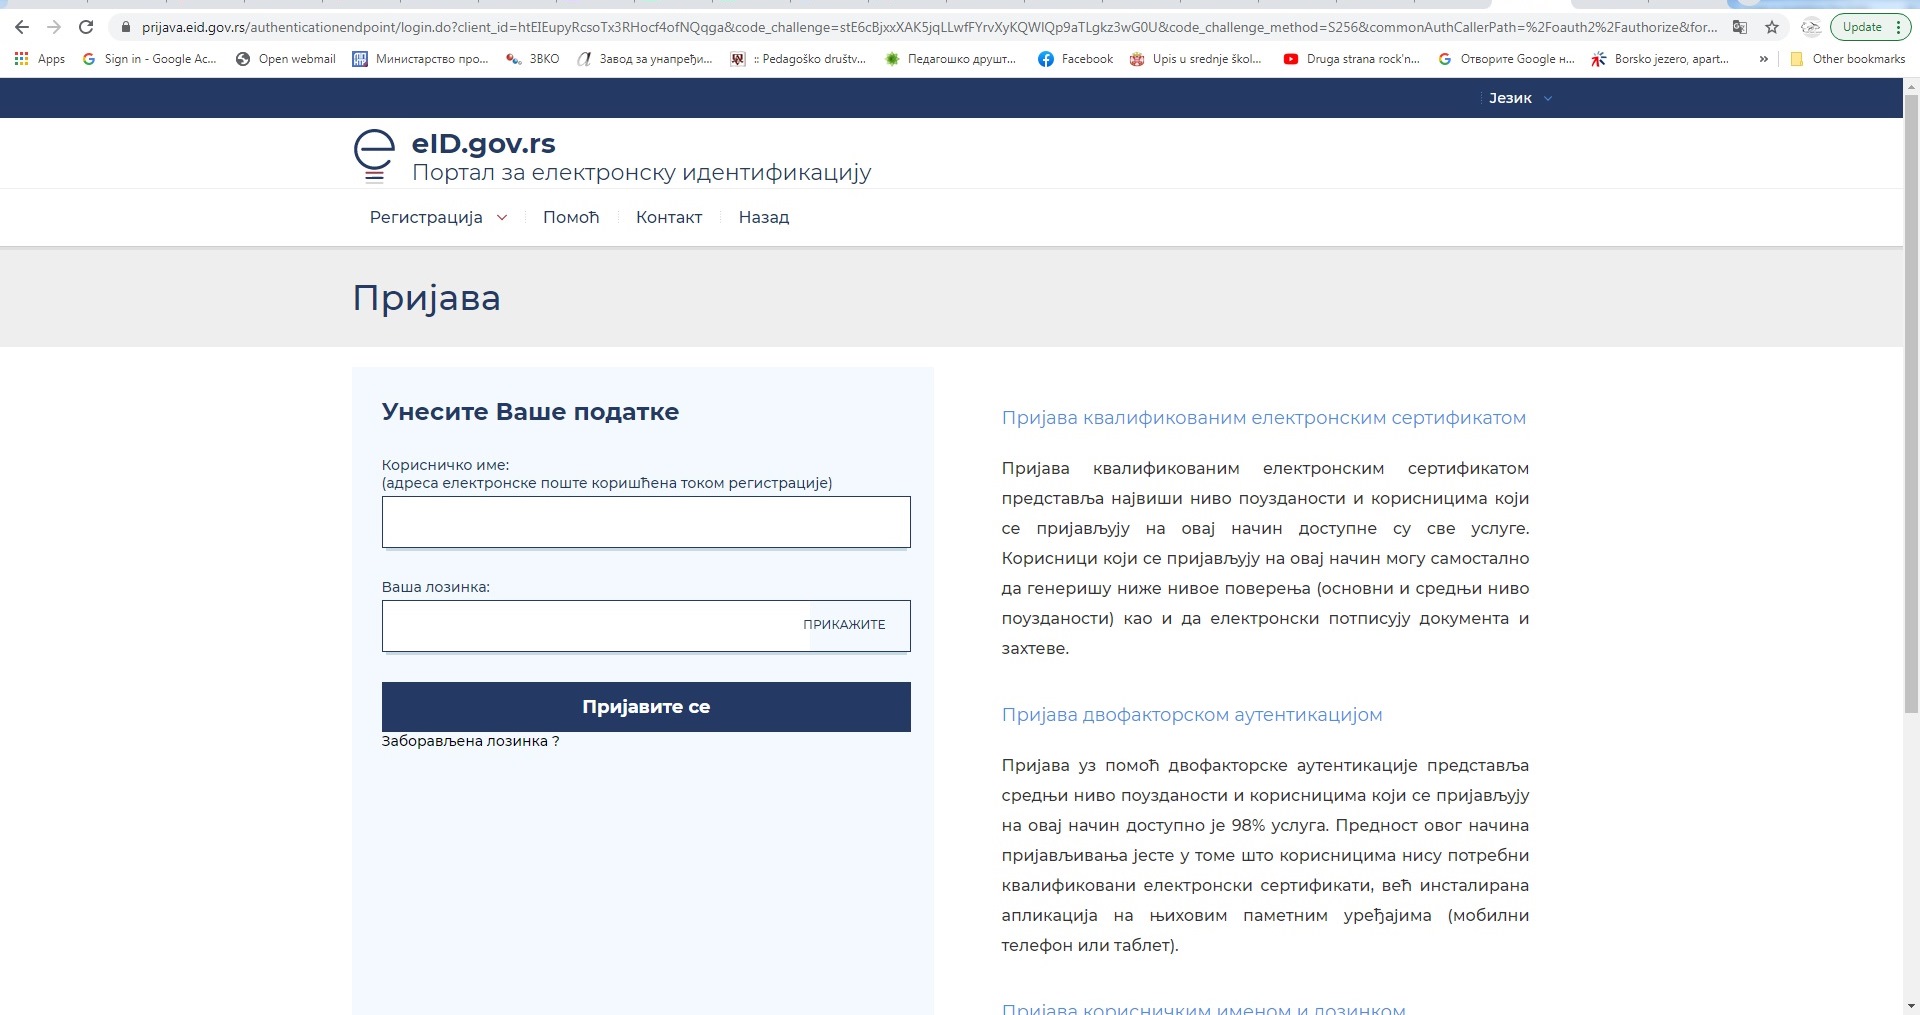Screen dimensions: 1920x1015
Task: Click the Корисничко име input field
Action: 646,522
